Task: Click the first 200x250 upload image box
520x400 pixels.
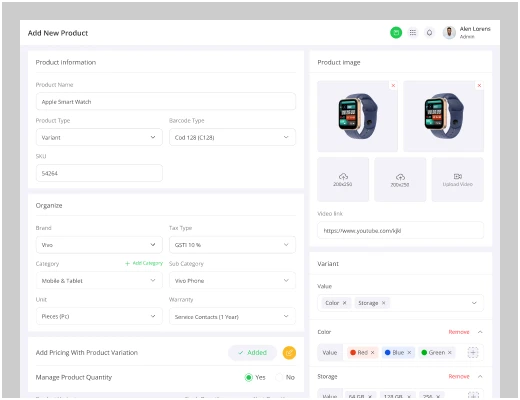Action: (x=343, y=180)
